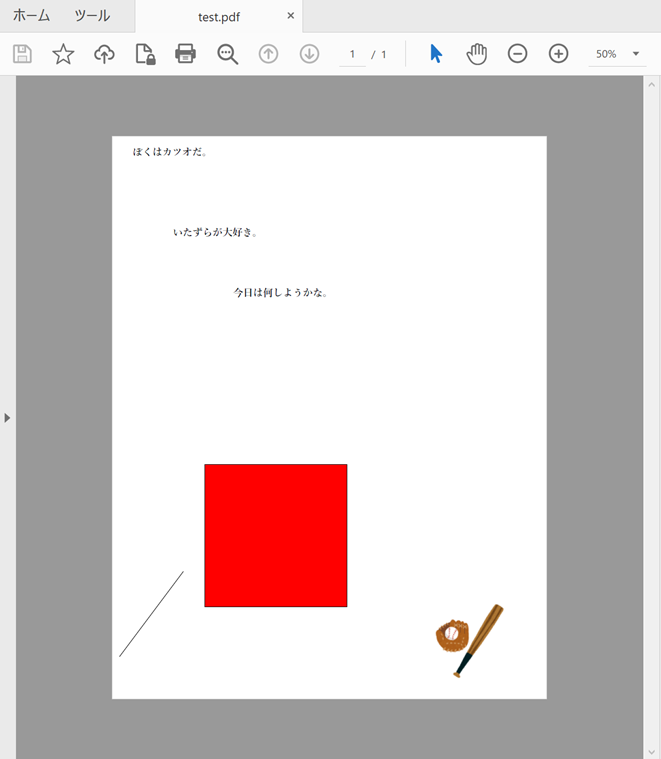Switch to the ツール tab

point(92,15)
